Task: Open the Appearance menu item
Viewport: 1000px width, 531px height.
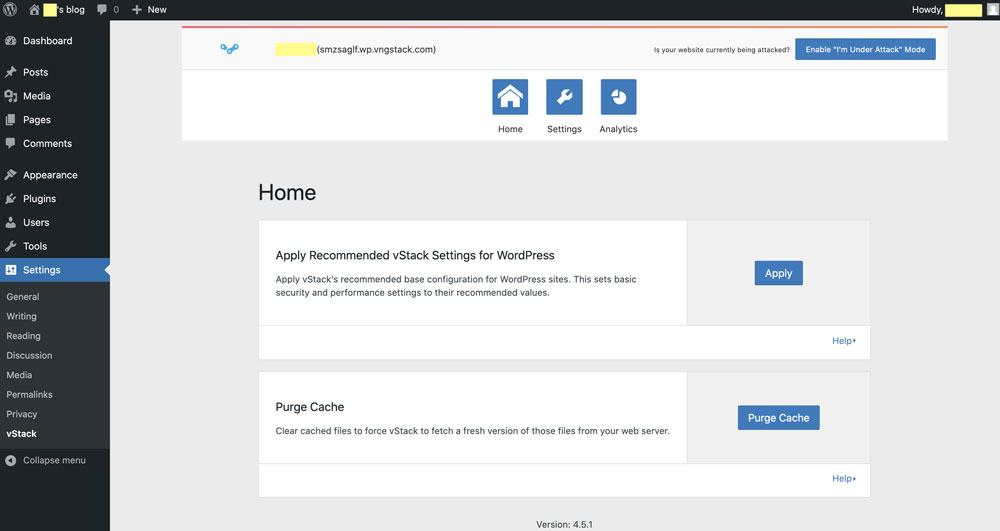Action: 55,175
